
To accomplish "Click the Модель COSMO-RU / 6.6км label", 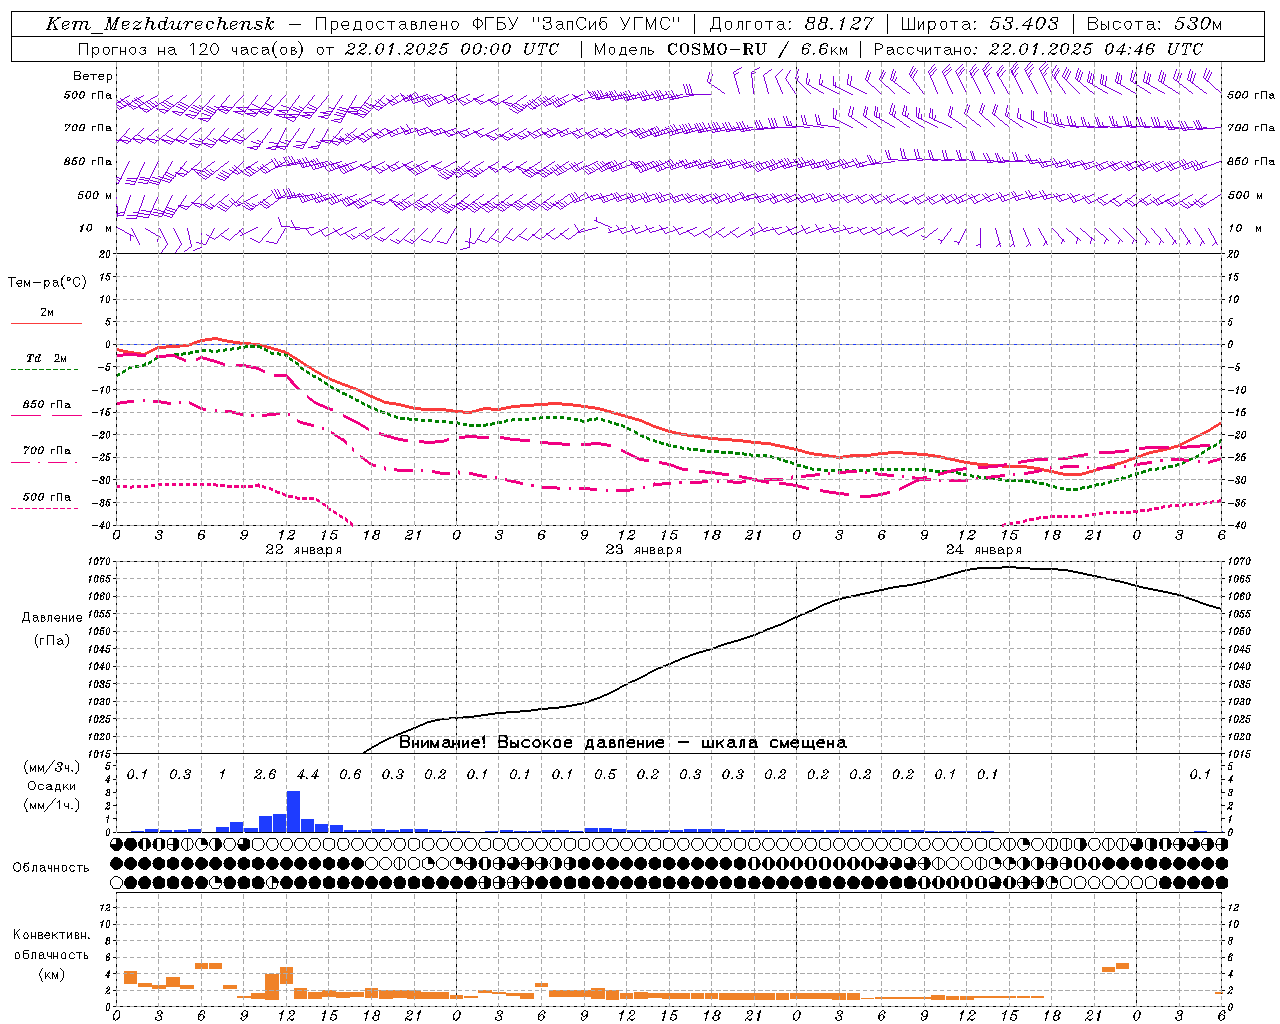I will (x=721, y=49).
